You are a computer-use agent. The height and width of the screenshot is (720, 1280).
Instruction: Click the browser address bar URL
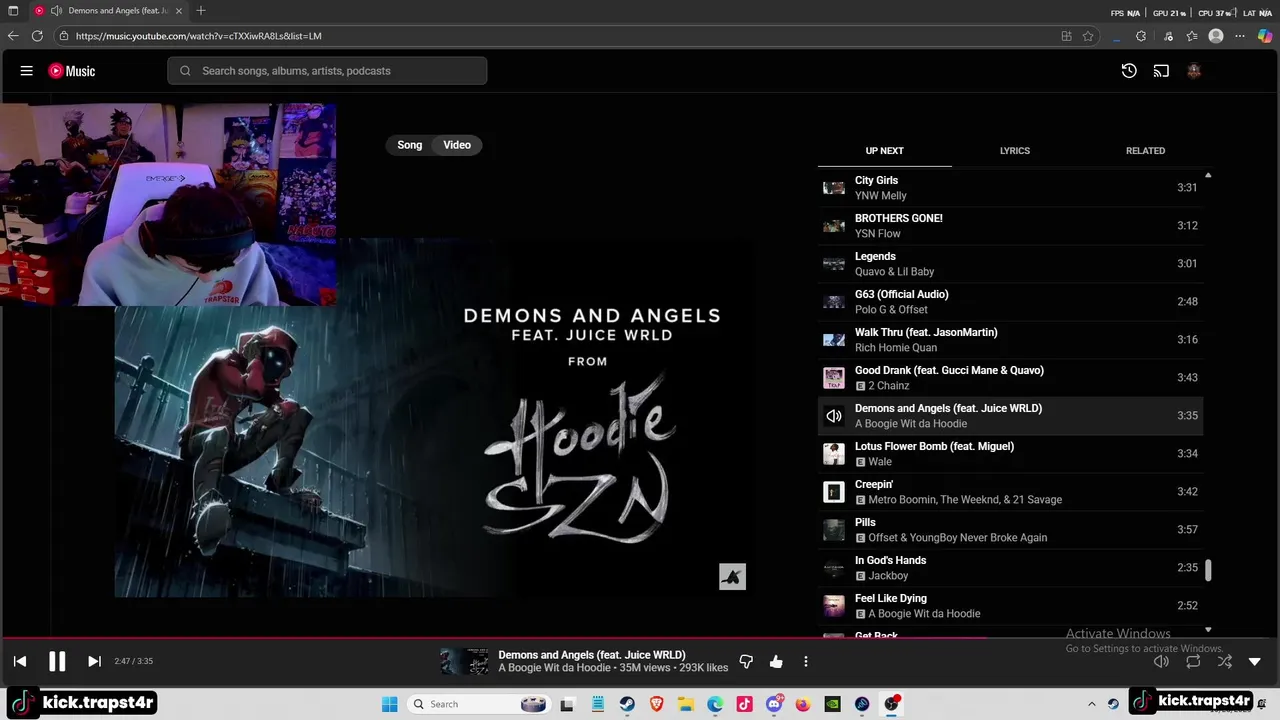(x=198, y=36)
